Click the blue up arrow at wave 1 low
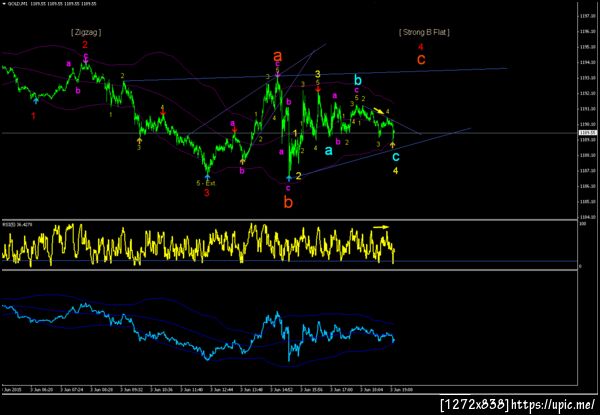 point(36,101)
